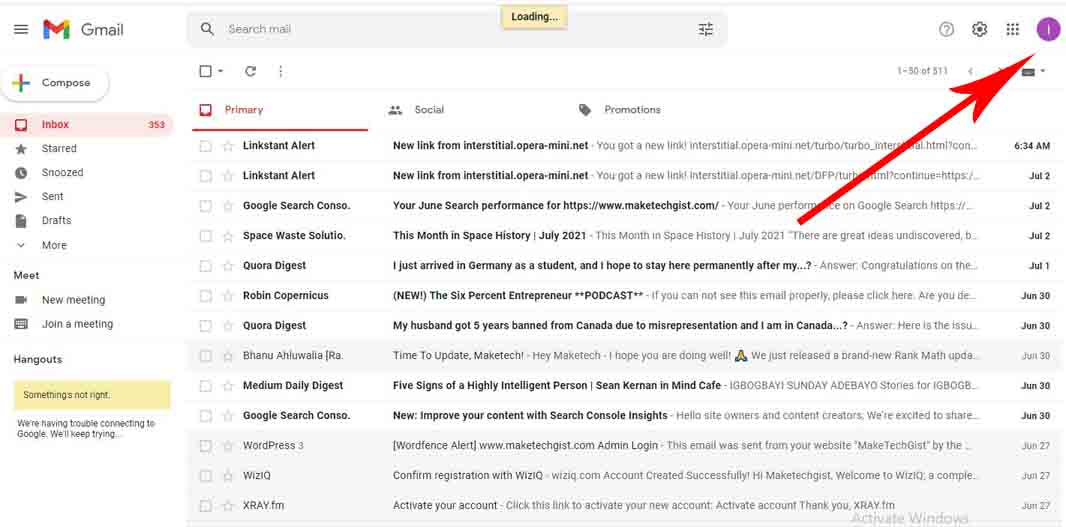Check the WordPress email checkbox

(x=205, y=446)
